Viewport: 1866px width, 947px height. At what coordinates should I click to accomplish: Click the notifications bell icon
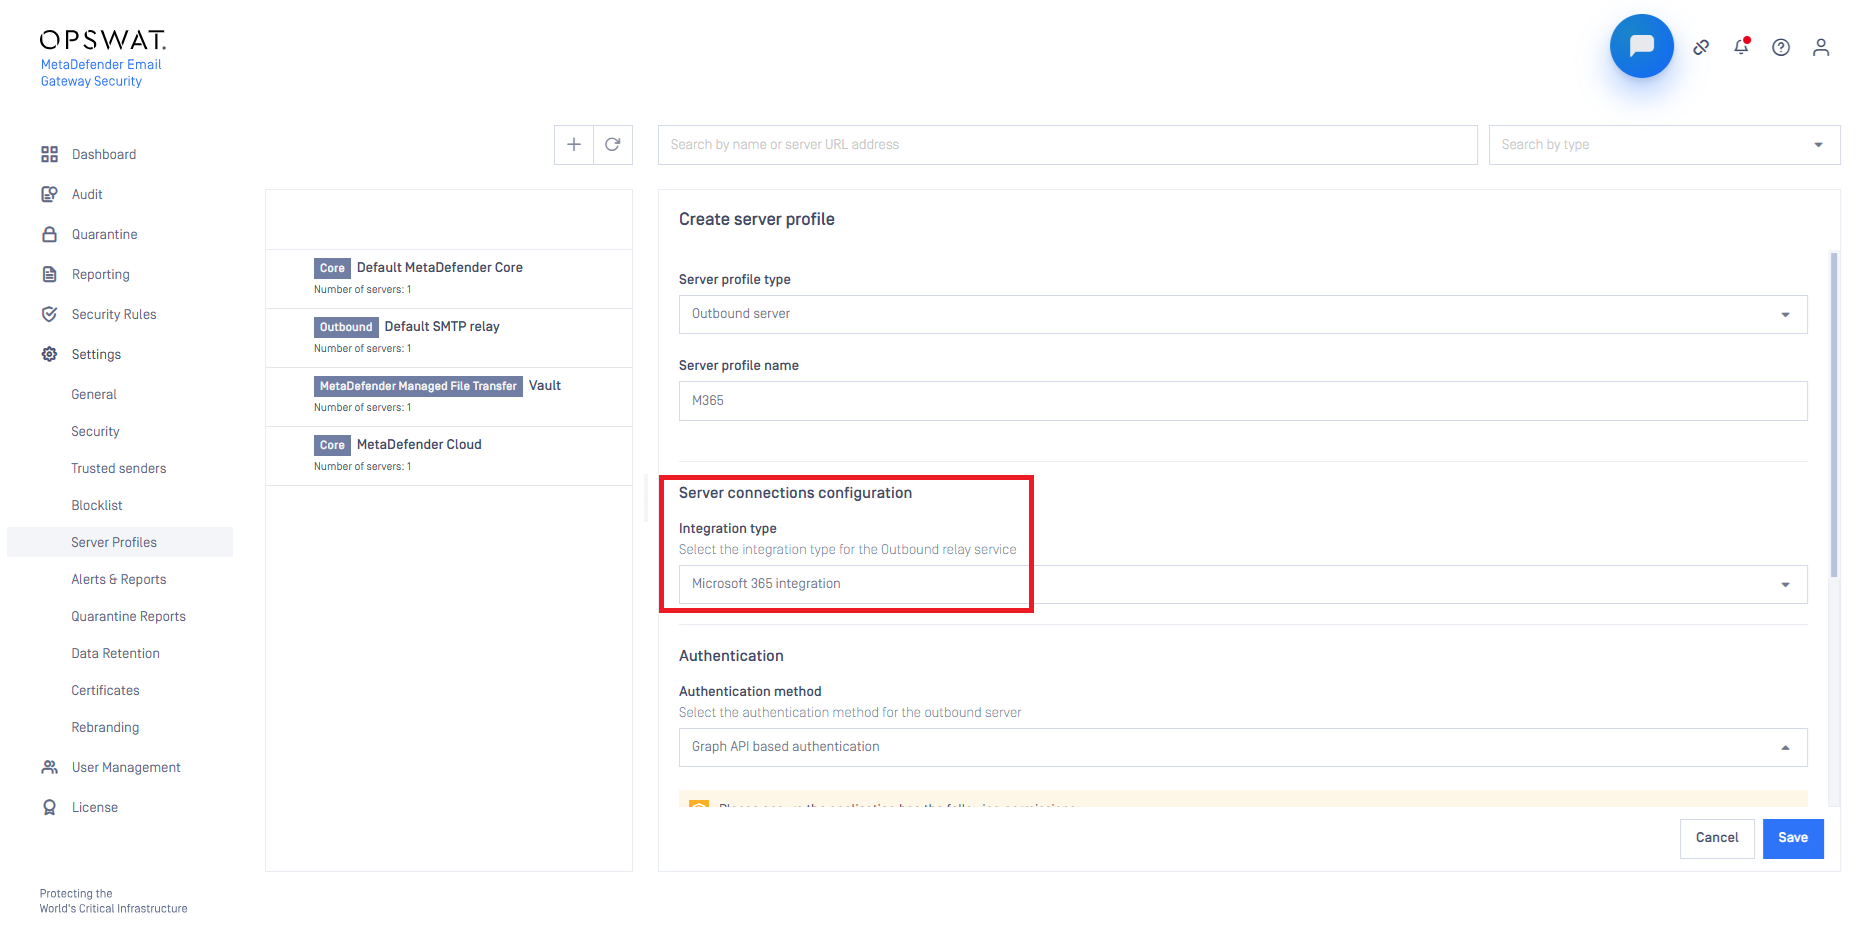click(1741, 47)
